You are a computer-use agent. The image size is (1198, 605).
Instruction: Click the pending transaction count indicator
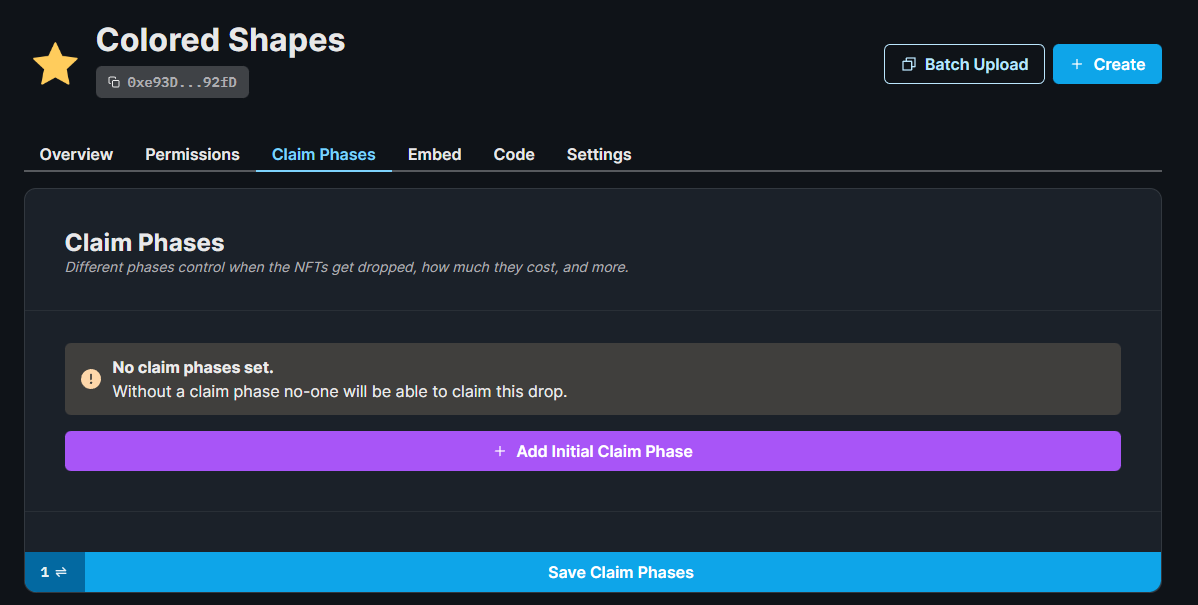pyautogui.click(x=43, y=572)
